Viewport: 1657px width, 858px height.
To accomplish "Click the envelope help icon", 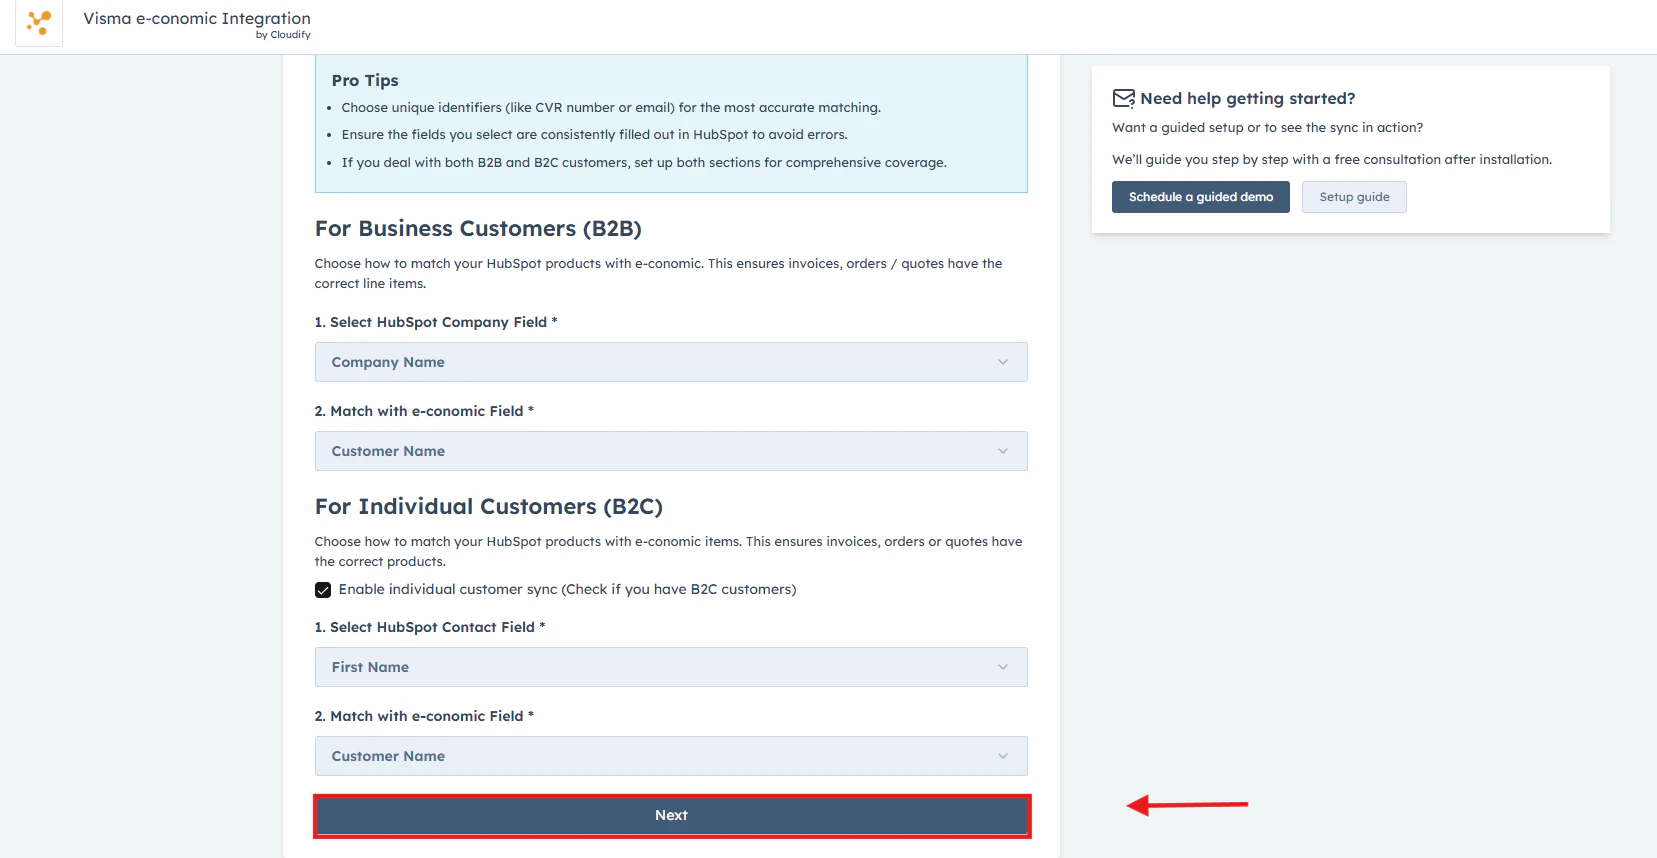I will point(1124,98).
